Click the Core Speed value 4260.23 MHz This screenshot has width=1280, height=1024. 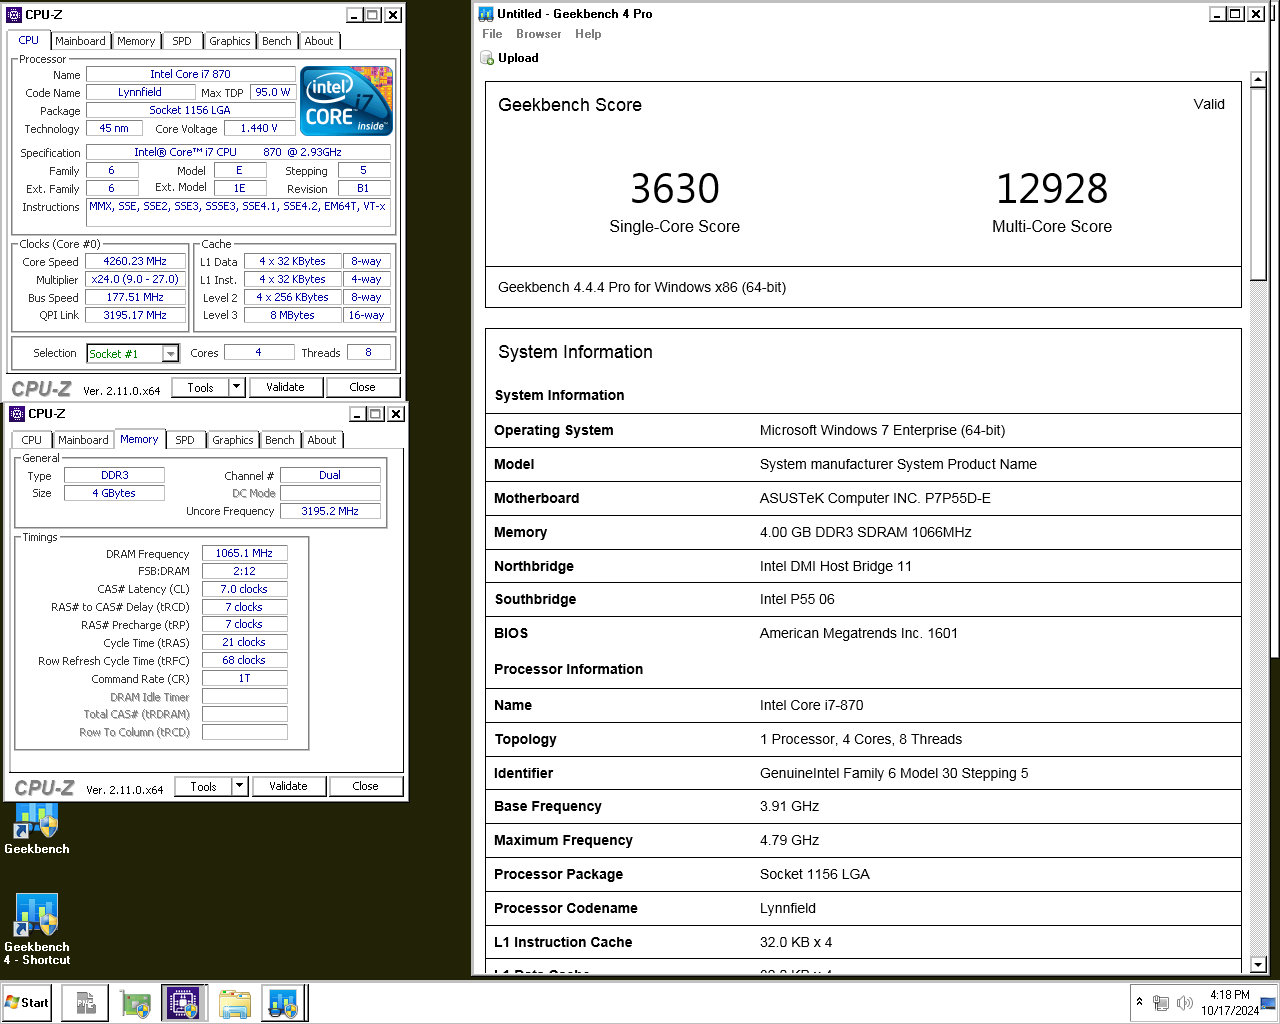coord(135,261)
